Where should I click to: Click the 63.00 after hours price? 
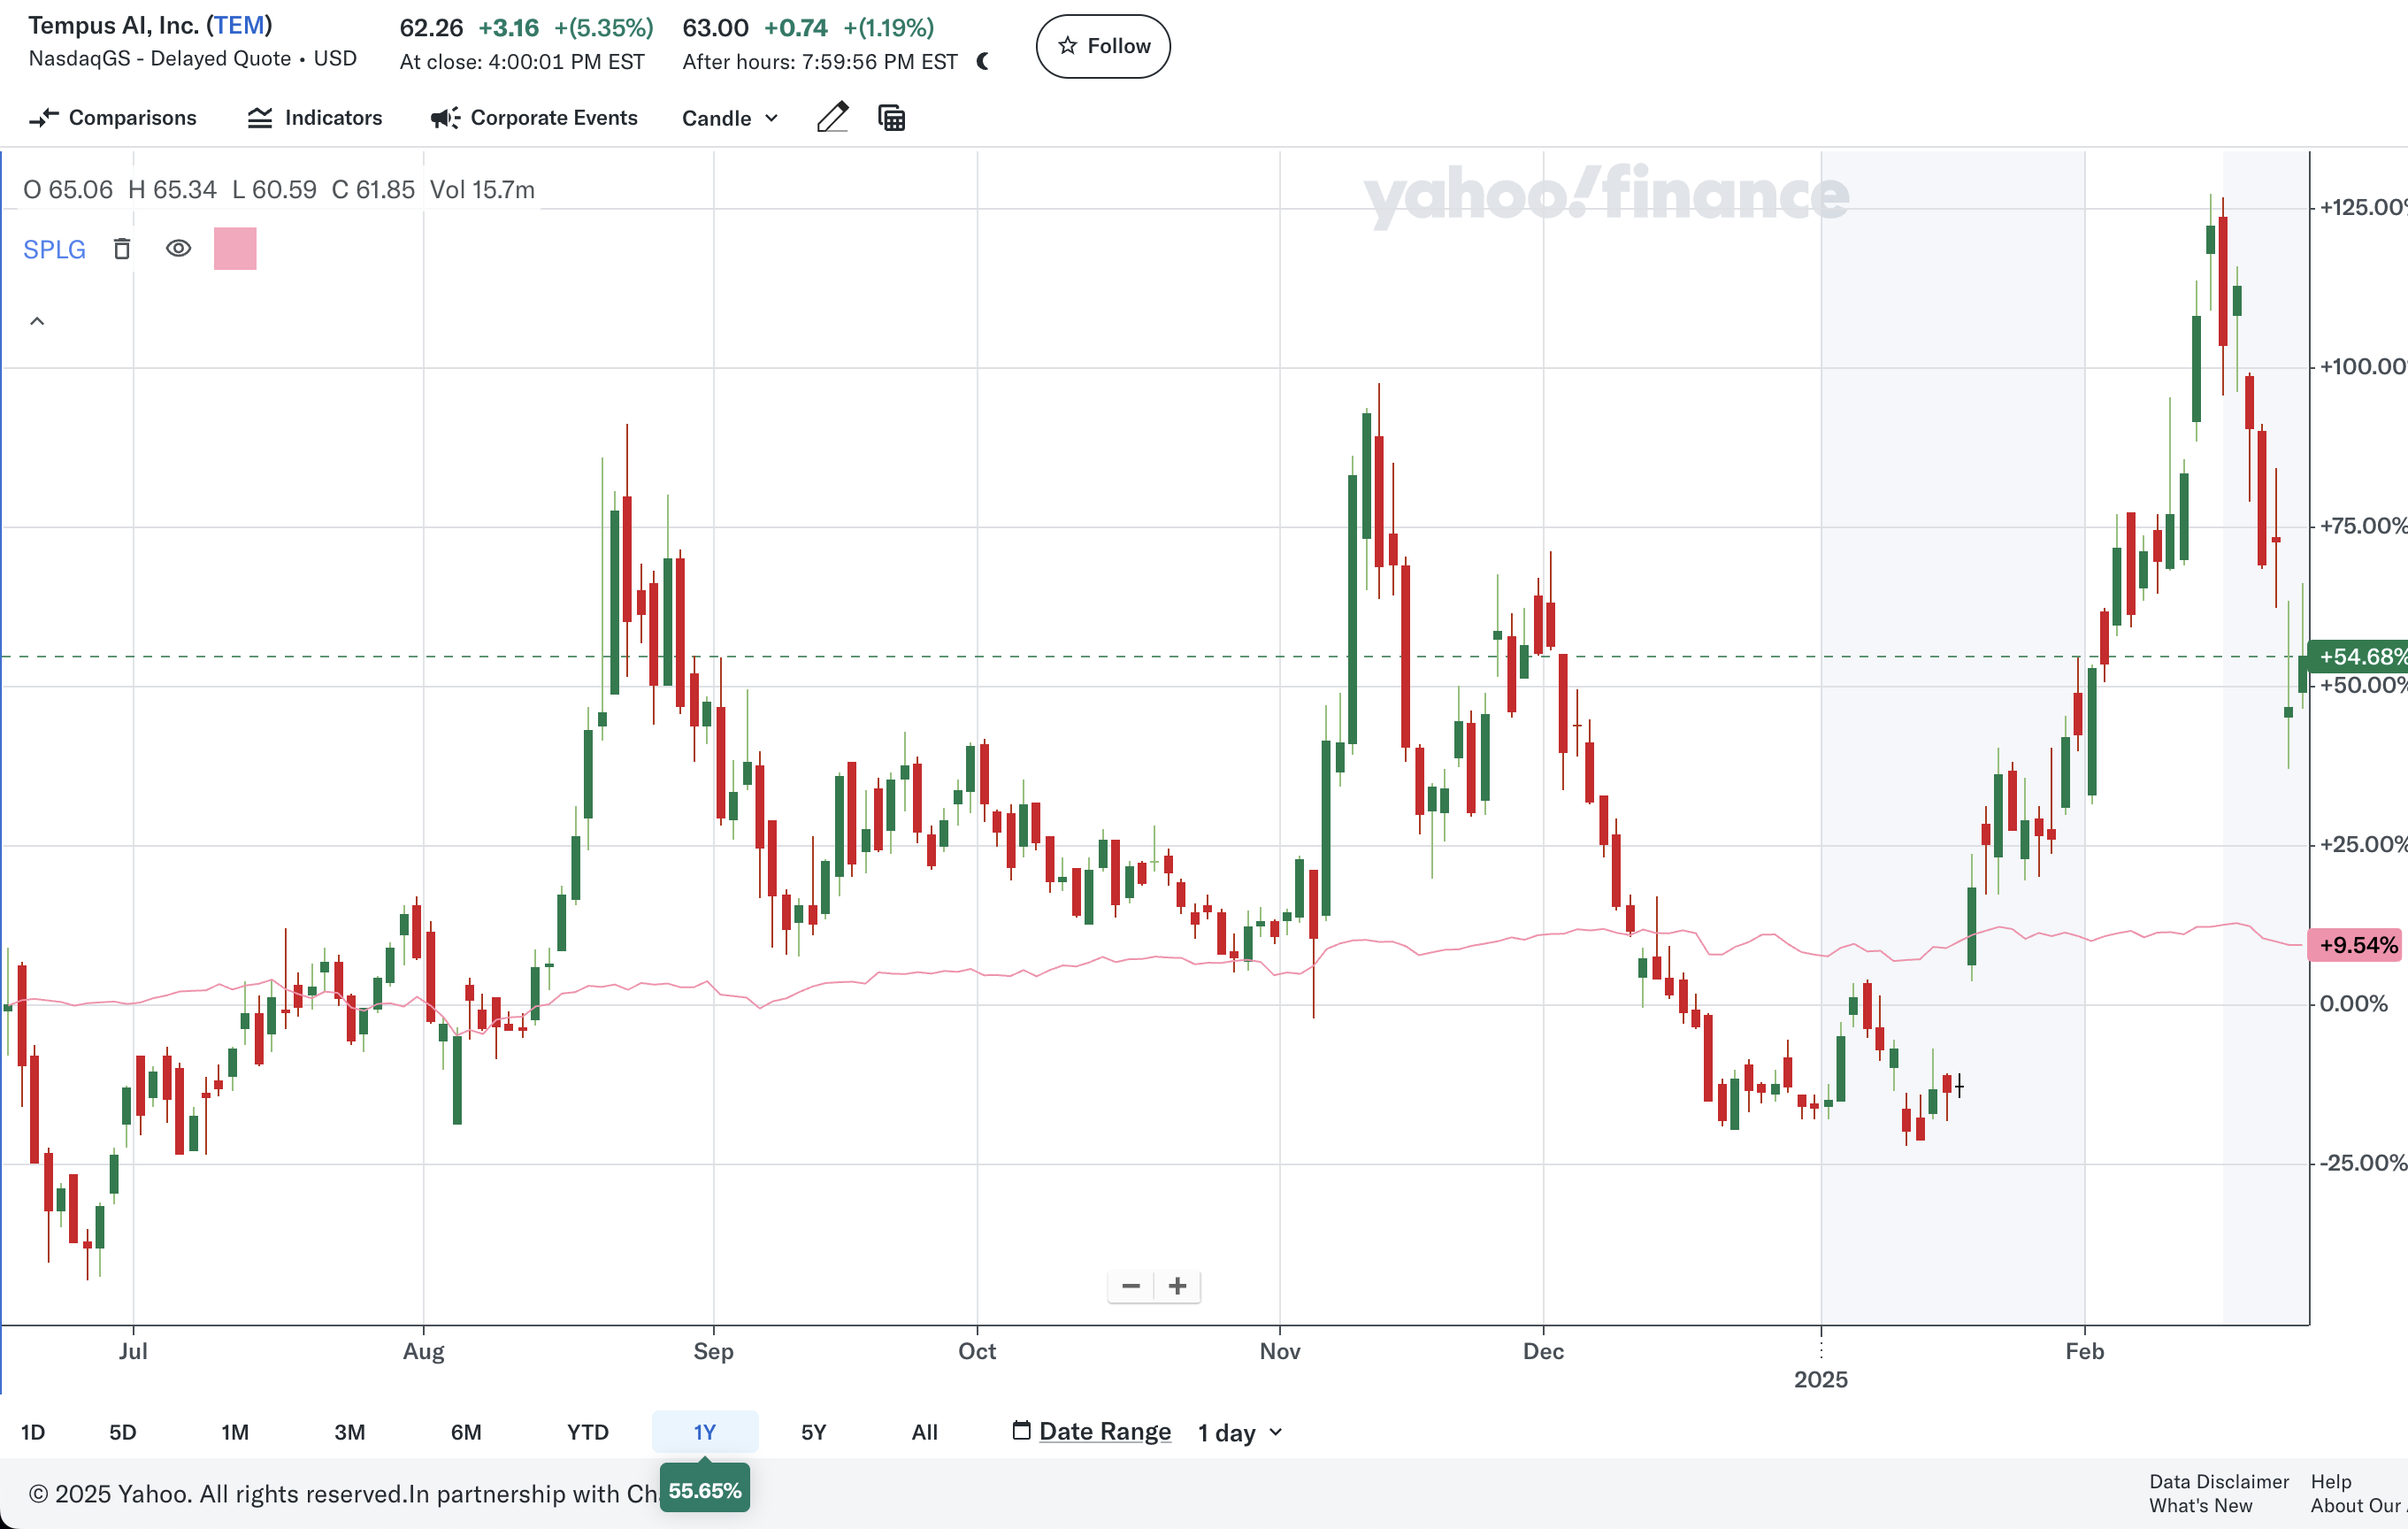[715, 28]
